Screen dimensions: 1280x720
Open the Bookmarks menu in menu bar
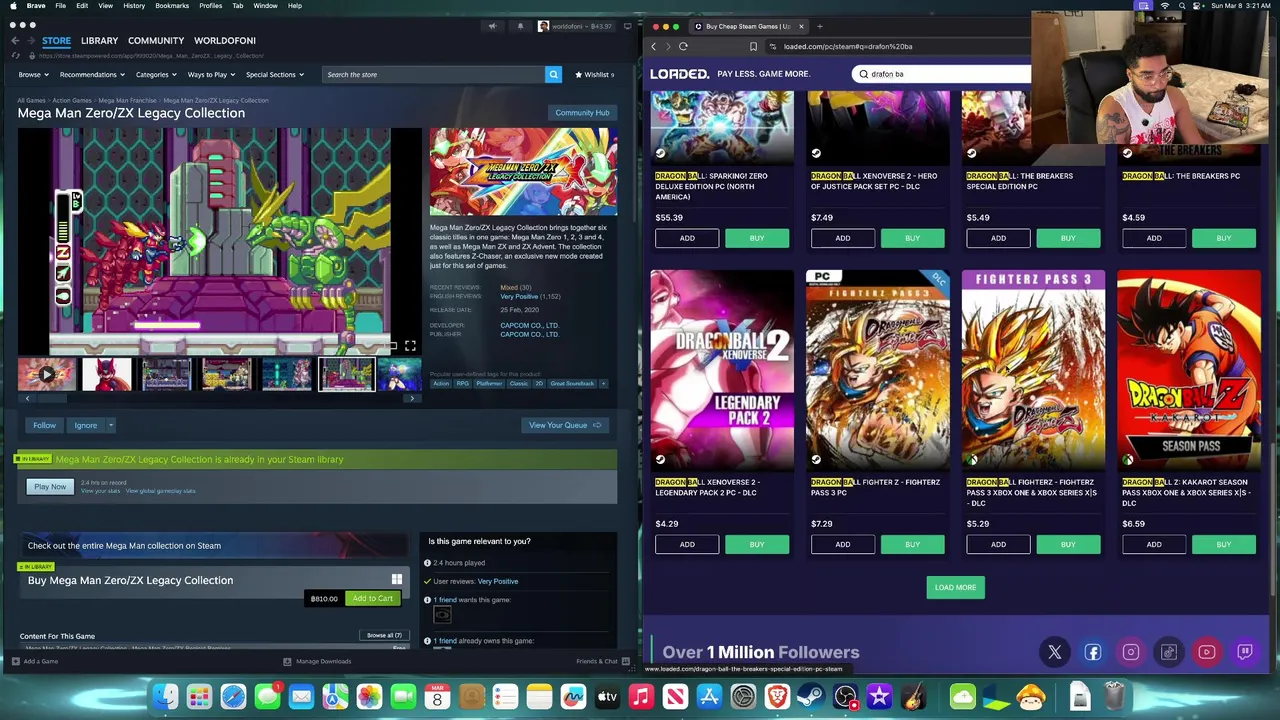(x=172, y=6)
